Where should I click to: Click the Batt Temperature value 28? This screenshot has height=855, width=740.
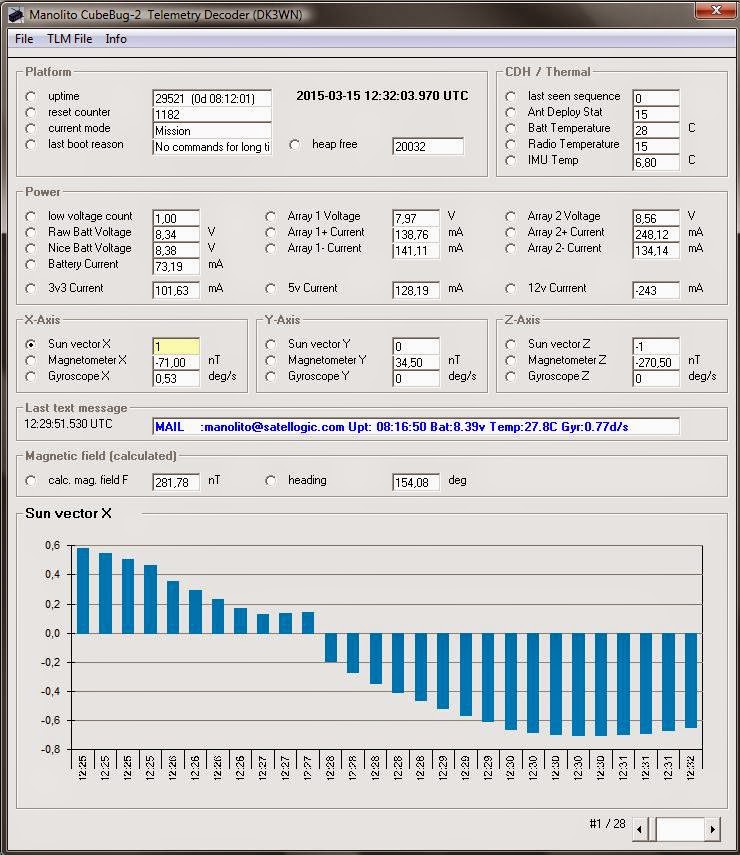[655, 130]
